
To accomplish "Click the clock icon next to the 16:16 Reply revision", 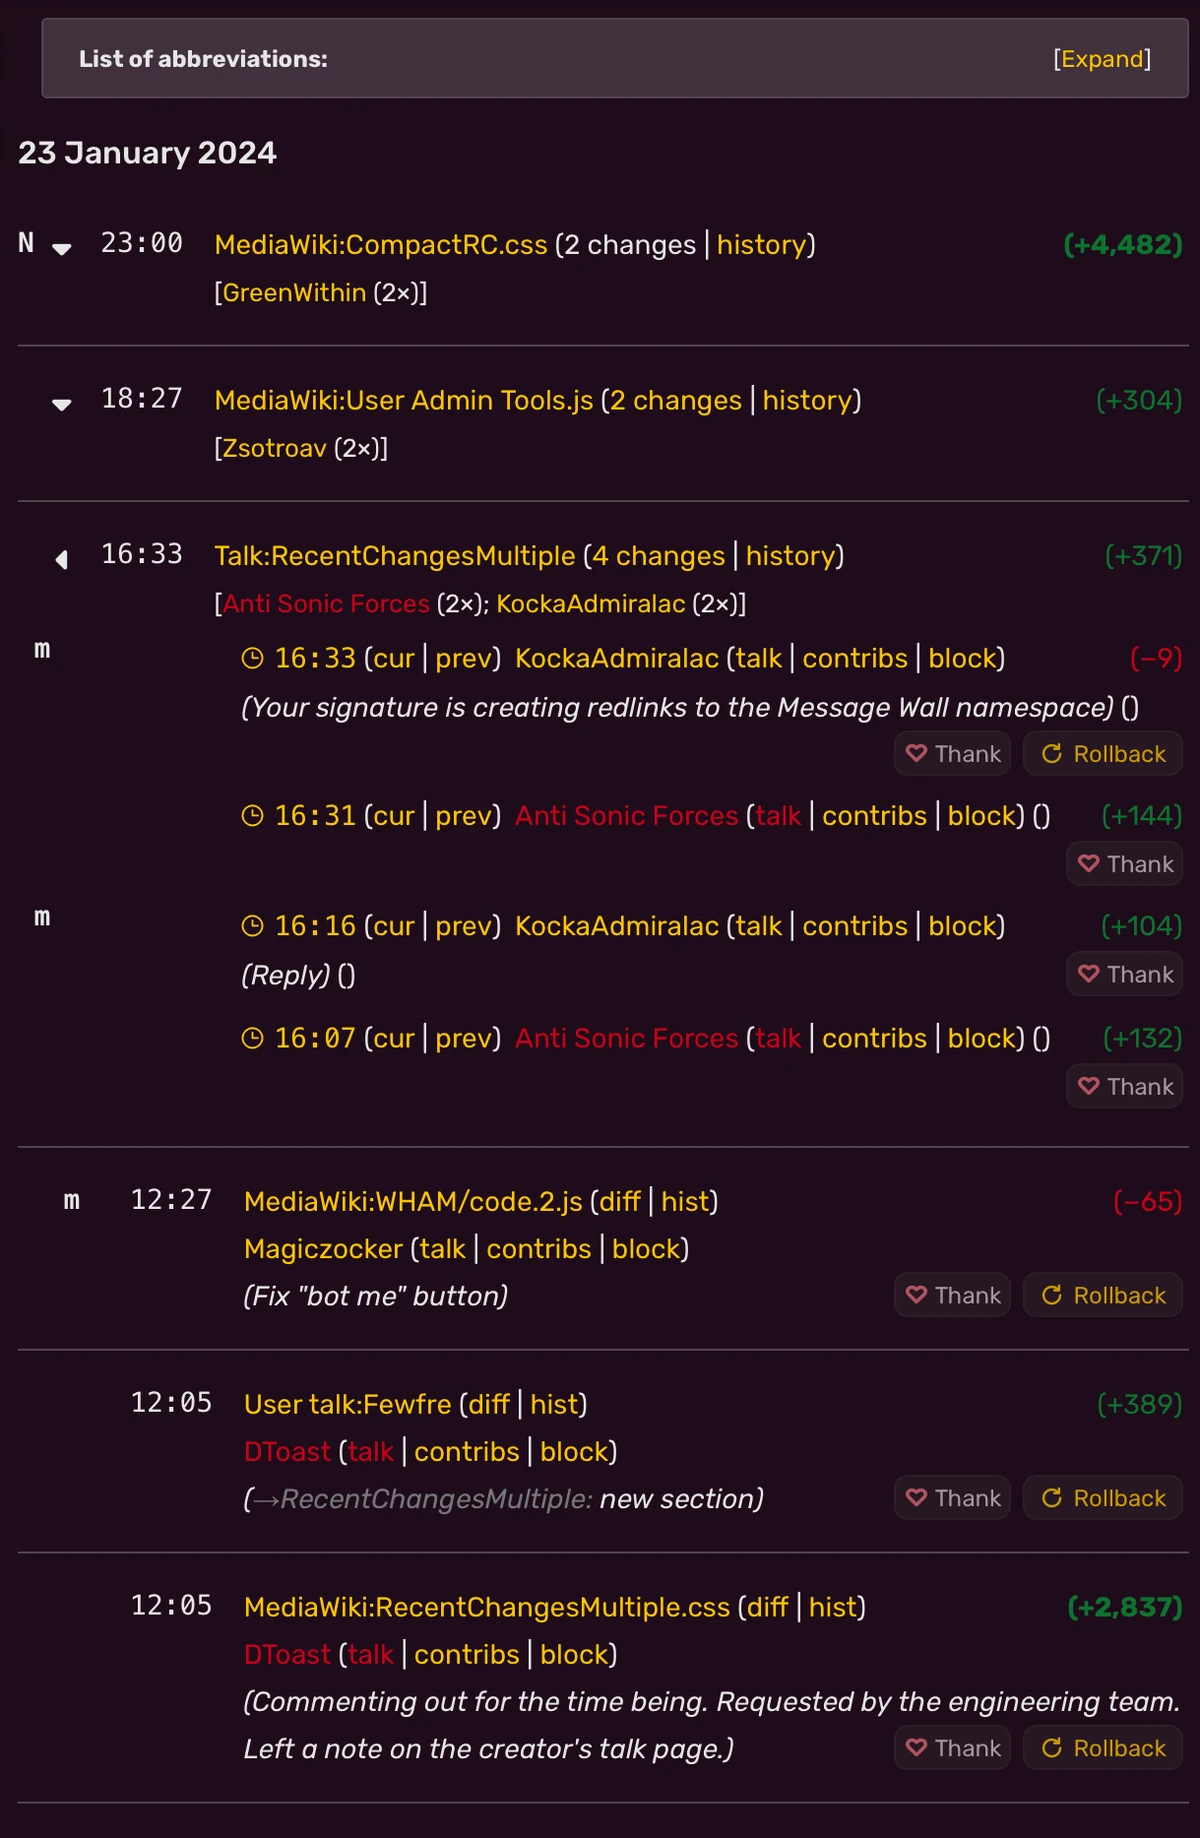I will tap(252, 925).
